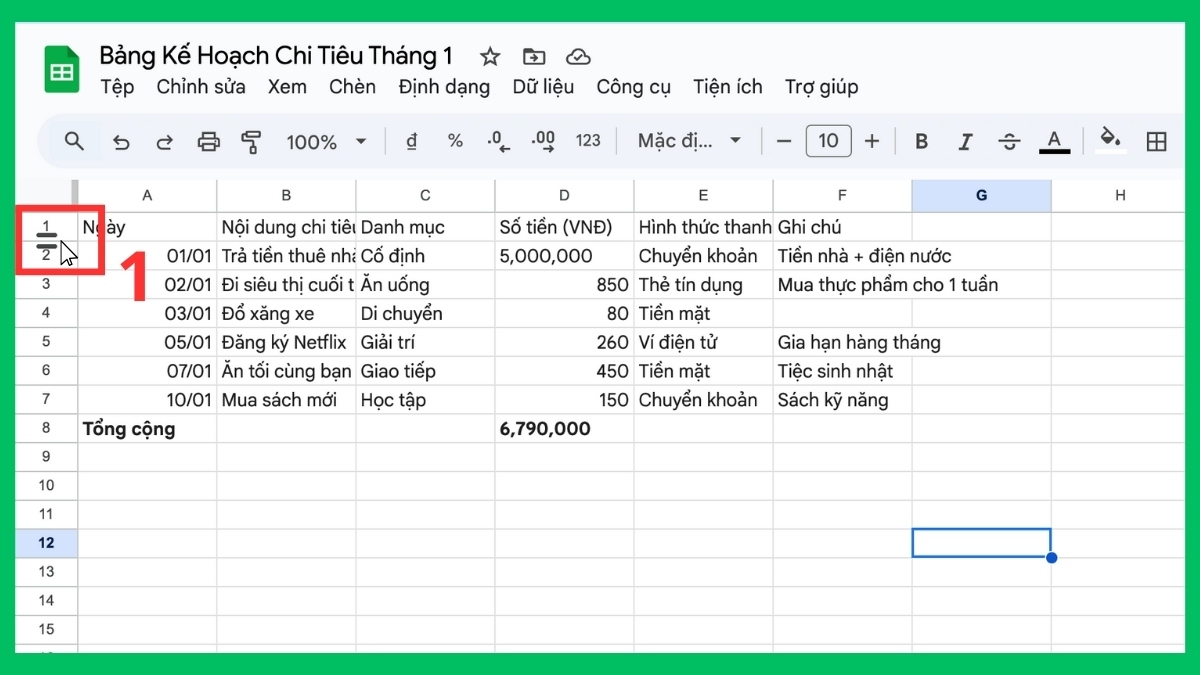Click the Redo icon
The width and height of the screenshot is (1200, 675).
coord(164,141)
